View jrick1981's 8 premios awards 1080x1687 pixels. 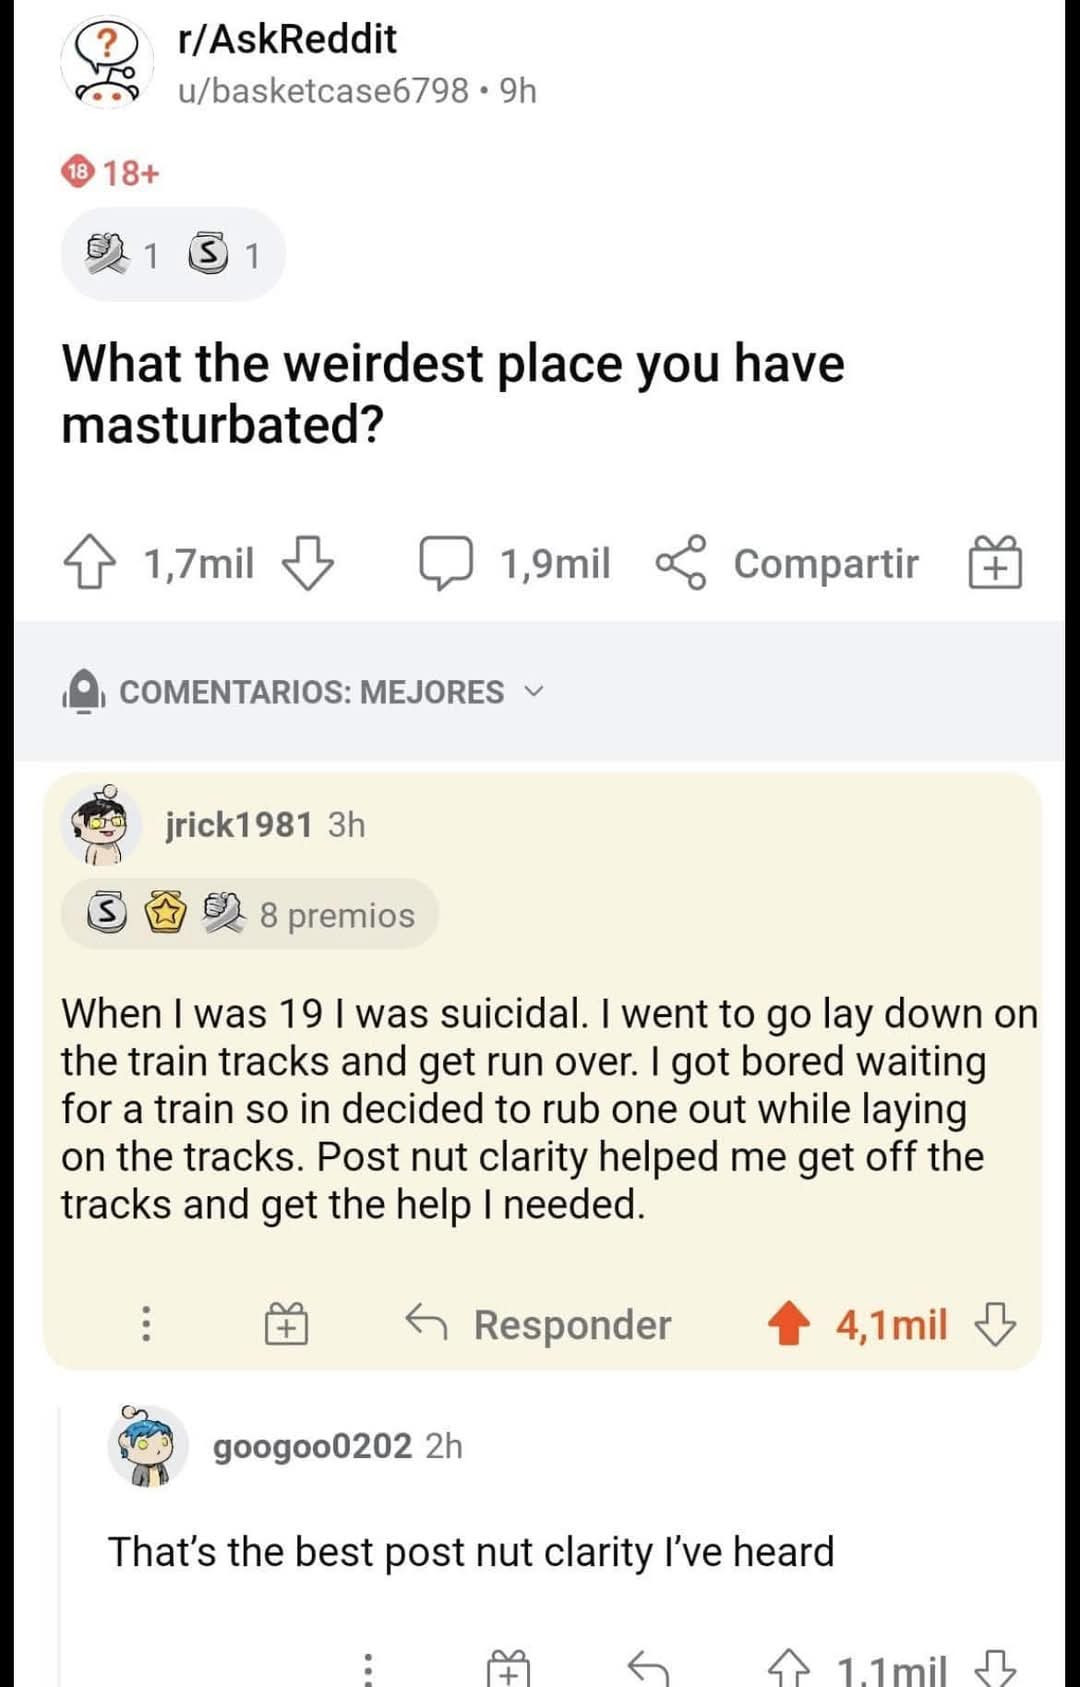click(x=250, y=914)
